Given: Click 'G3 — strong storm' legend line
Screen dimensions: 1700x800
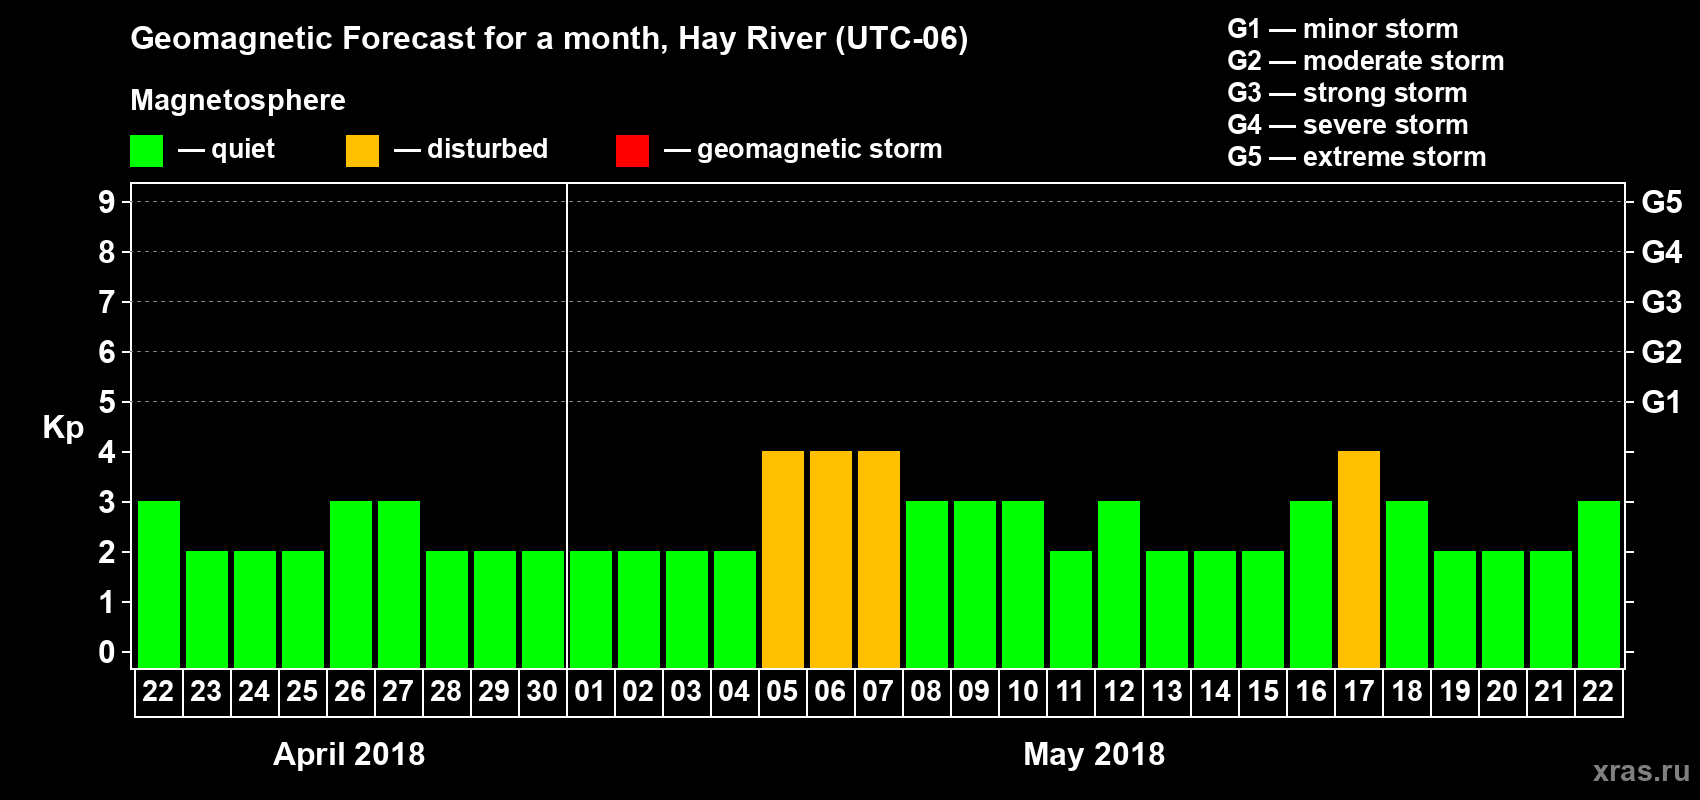Looking at the screenshot, I should [1347, 93].
